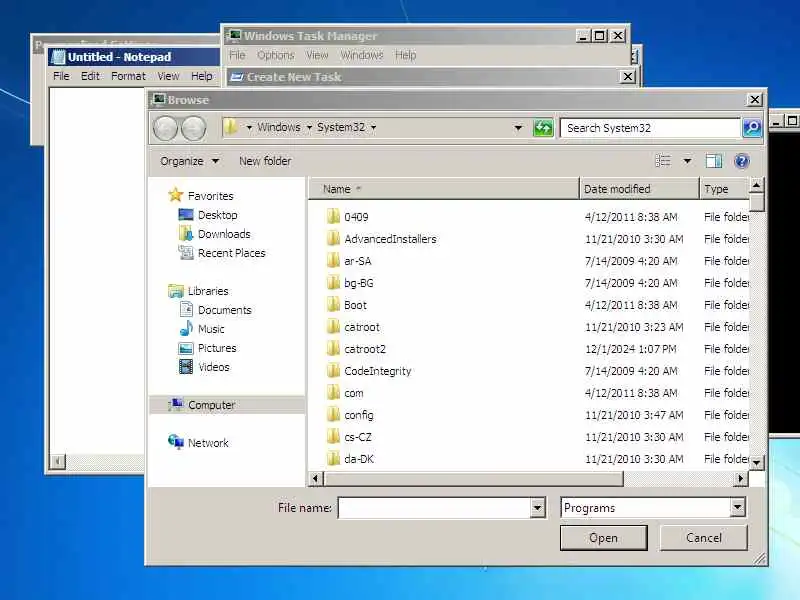This screenshot has height=600, width=800.
Task: Open Pictures library
Action: (217, 348)
